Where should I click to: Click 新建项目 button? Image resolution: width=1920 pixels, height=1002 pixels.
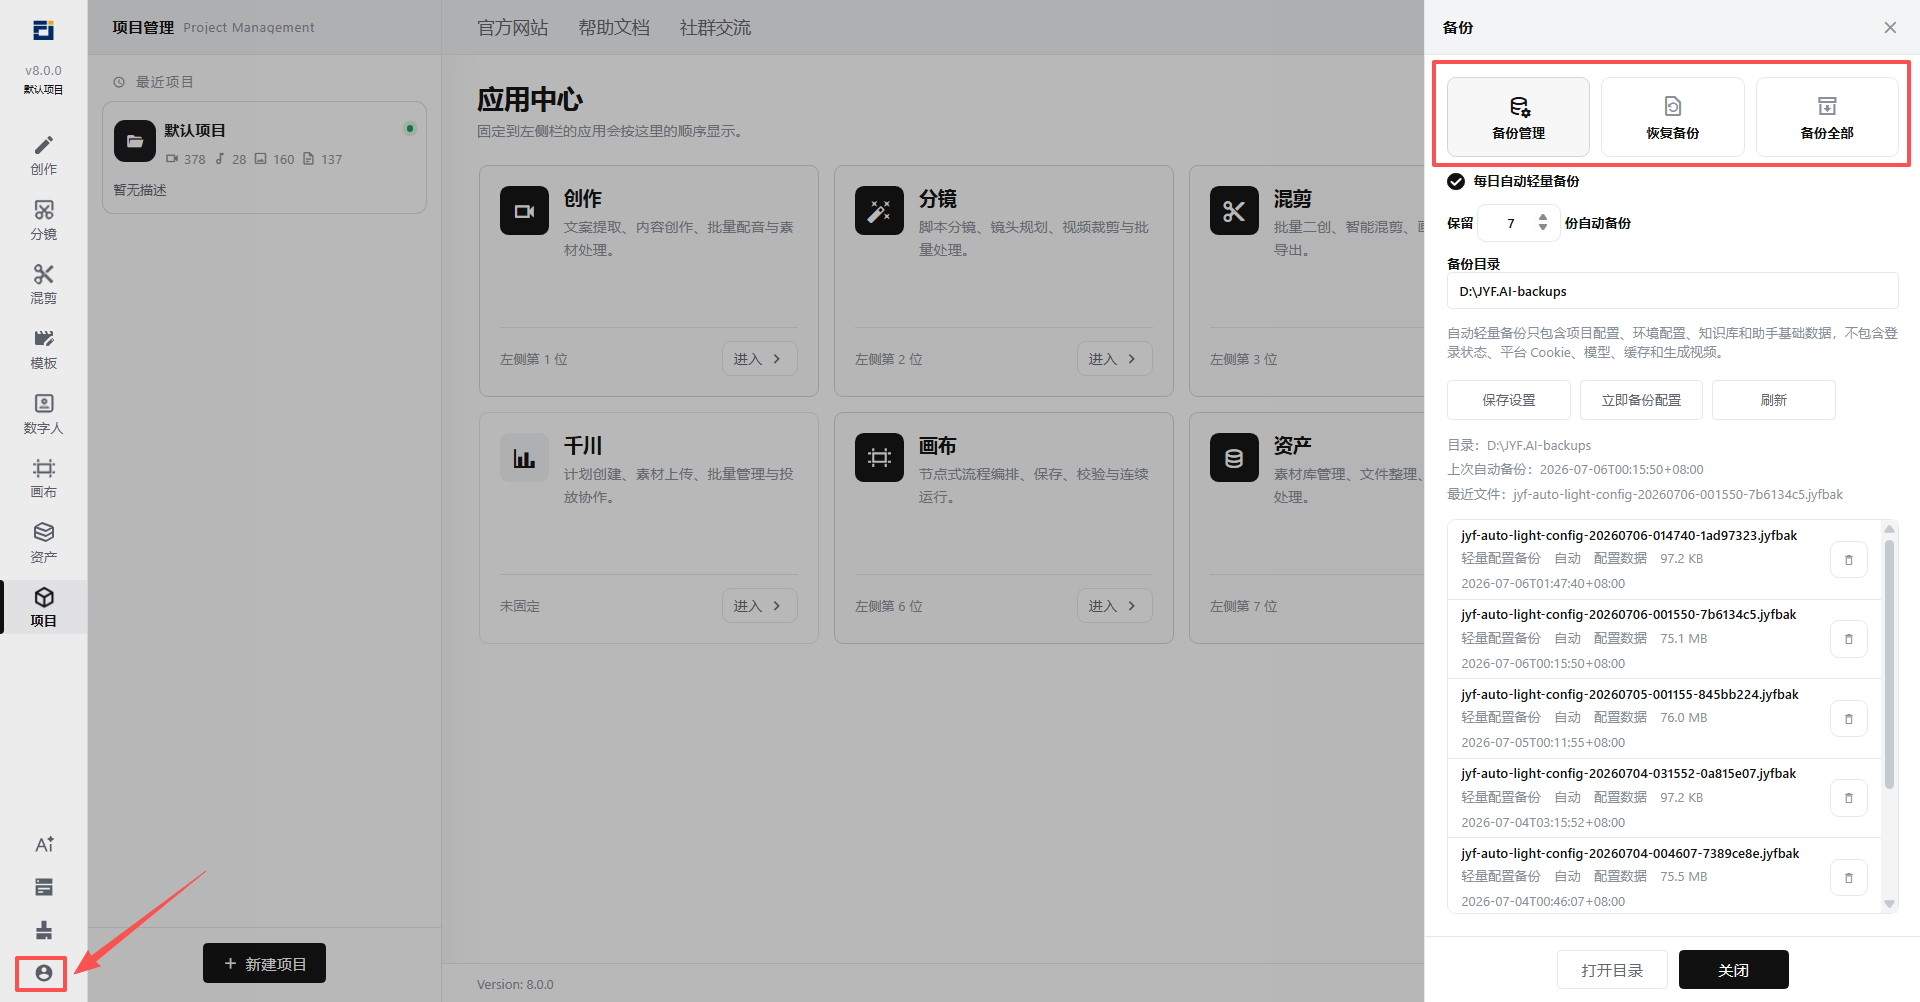pos(264,963)
